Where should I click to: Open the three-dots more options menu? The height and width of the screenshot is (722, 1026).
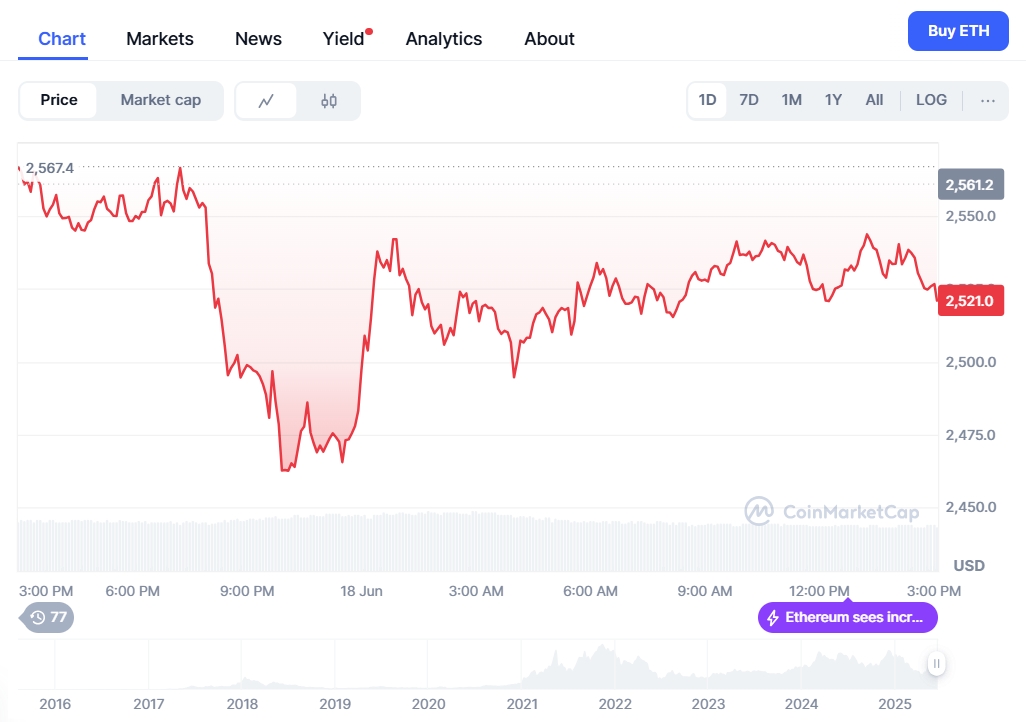point(988,100)
